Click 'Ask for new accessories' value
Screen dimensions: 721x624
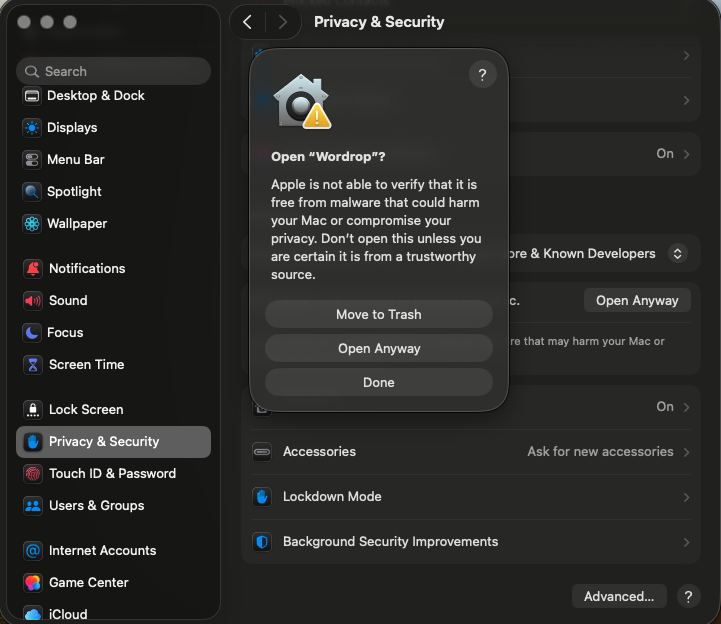pyautogui.click(x=600, y=452)
